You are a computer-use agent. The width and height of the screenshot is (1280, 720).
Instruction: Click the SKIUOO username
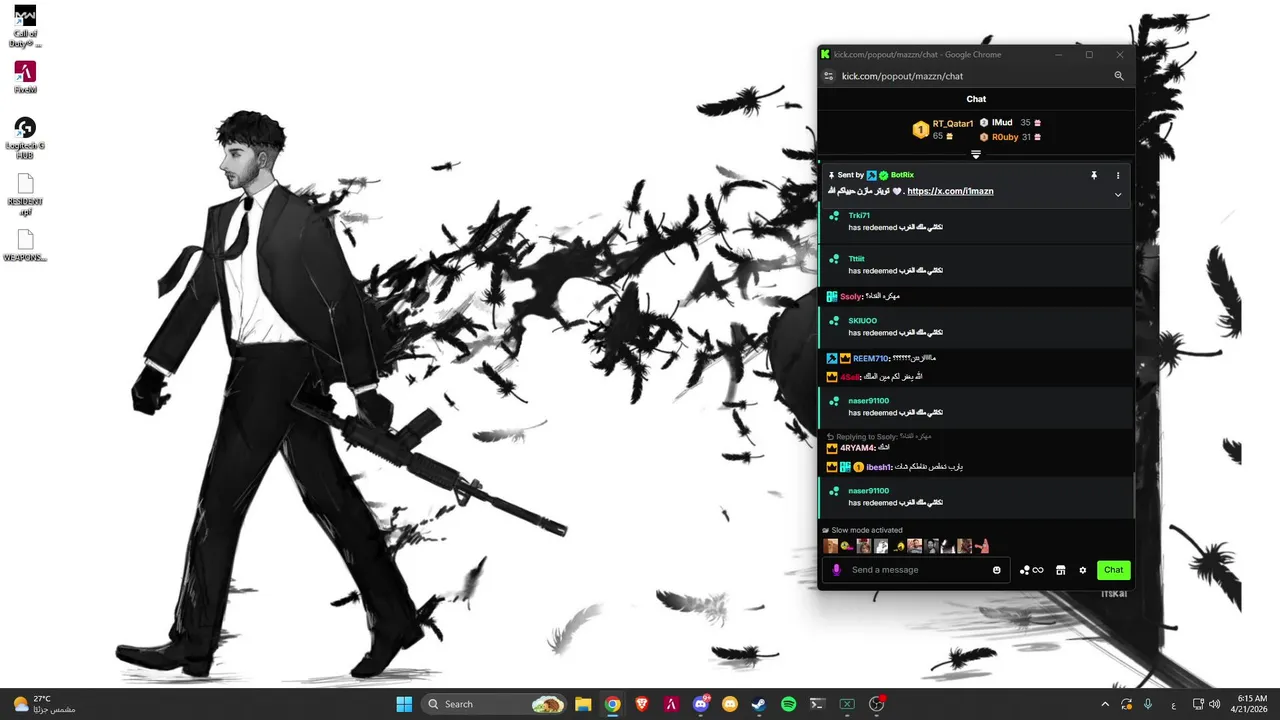click(862, 321)
